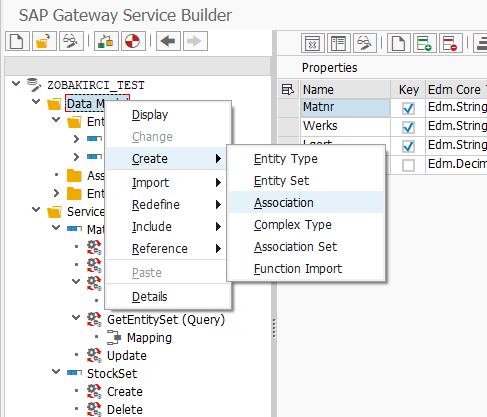Click the Edm Core Type column header
487x417 pixels.
[x=456, y=89]
